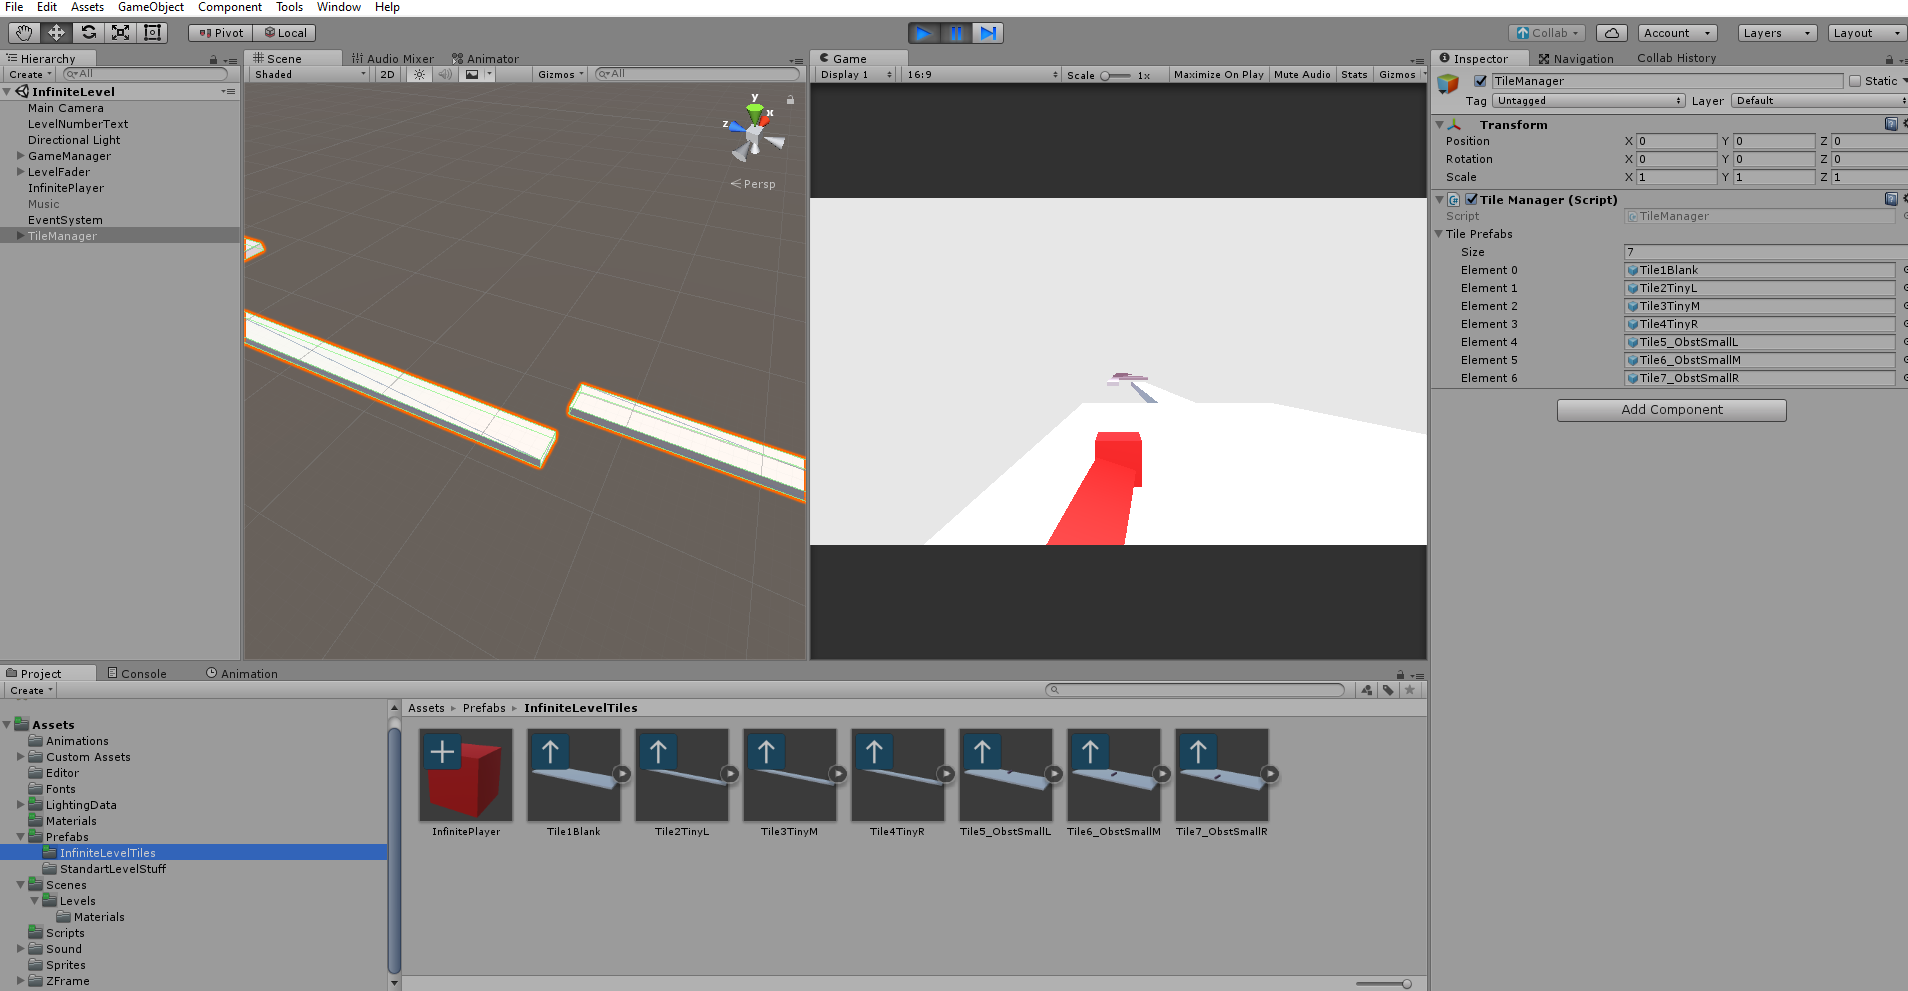Select the Scale tool
The width and height of the screenshot is (1908, 991).
[x=120, y=33]
